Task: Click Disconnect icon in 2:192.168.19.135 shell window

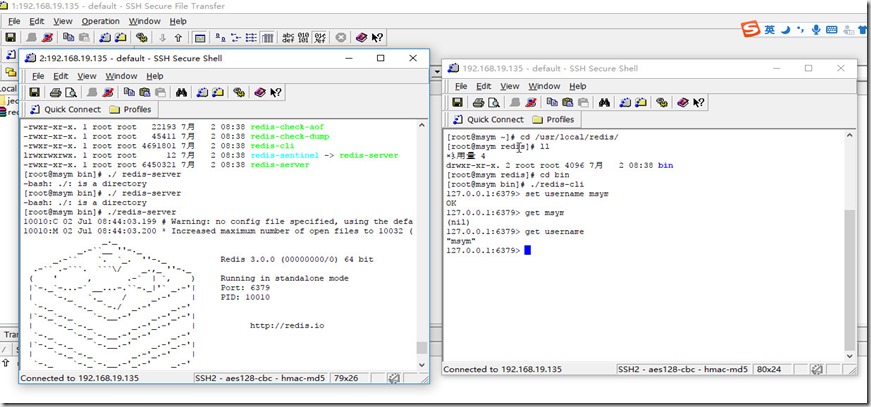Action: point(108,92)
